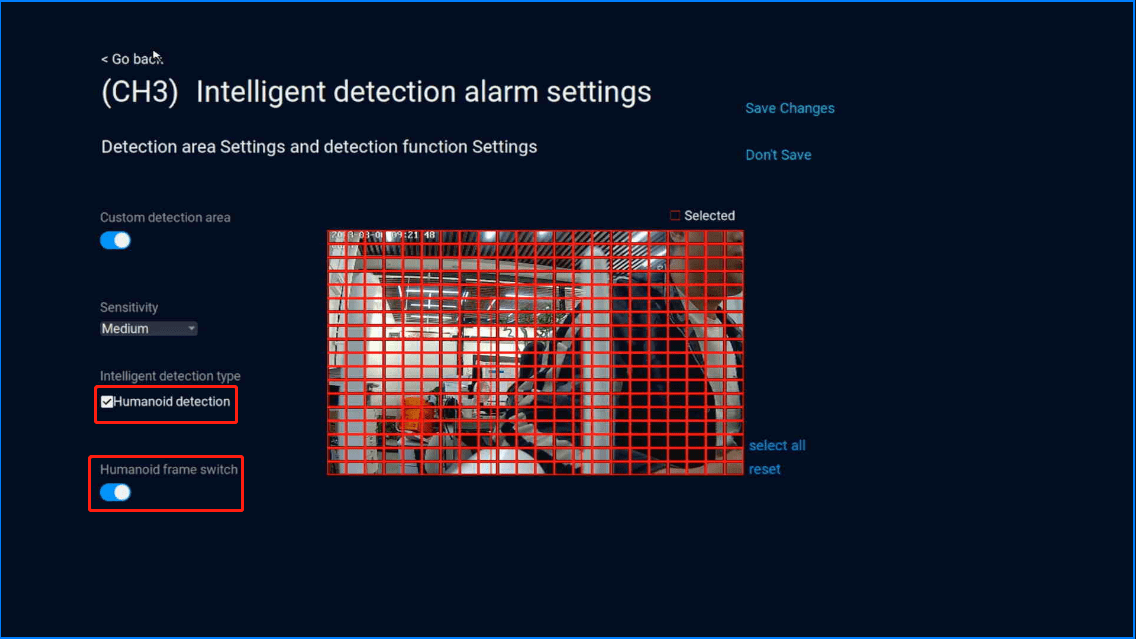
Task: Click select all beside the detection grid
Action: pos(777,446)
